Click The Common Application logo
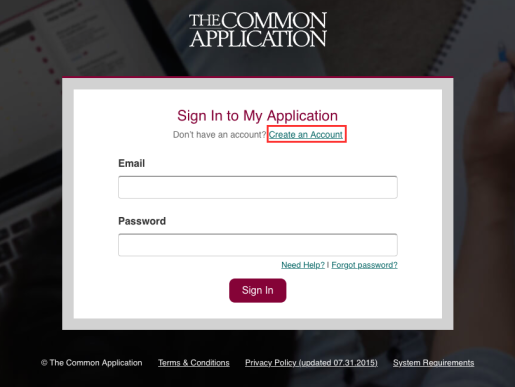 pos(258,30)
